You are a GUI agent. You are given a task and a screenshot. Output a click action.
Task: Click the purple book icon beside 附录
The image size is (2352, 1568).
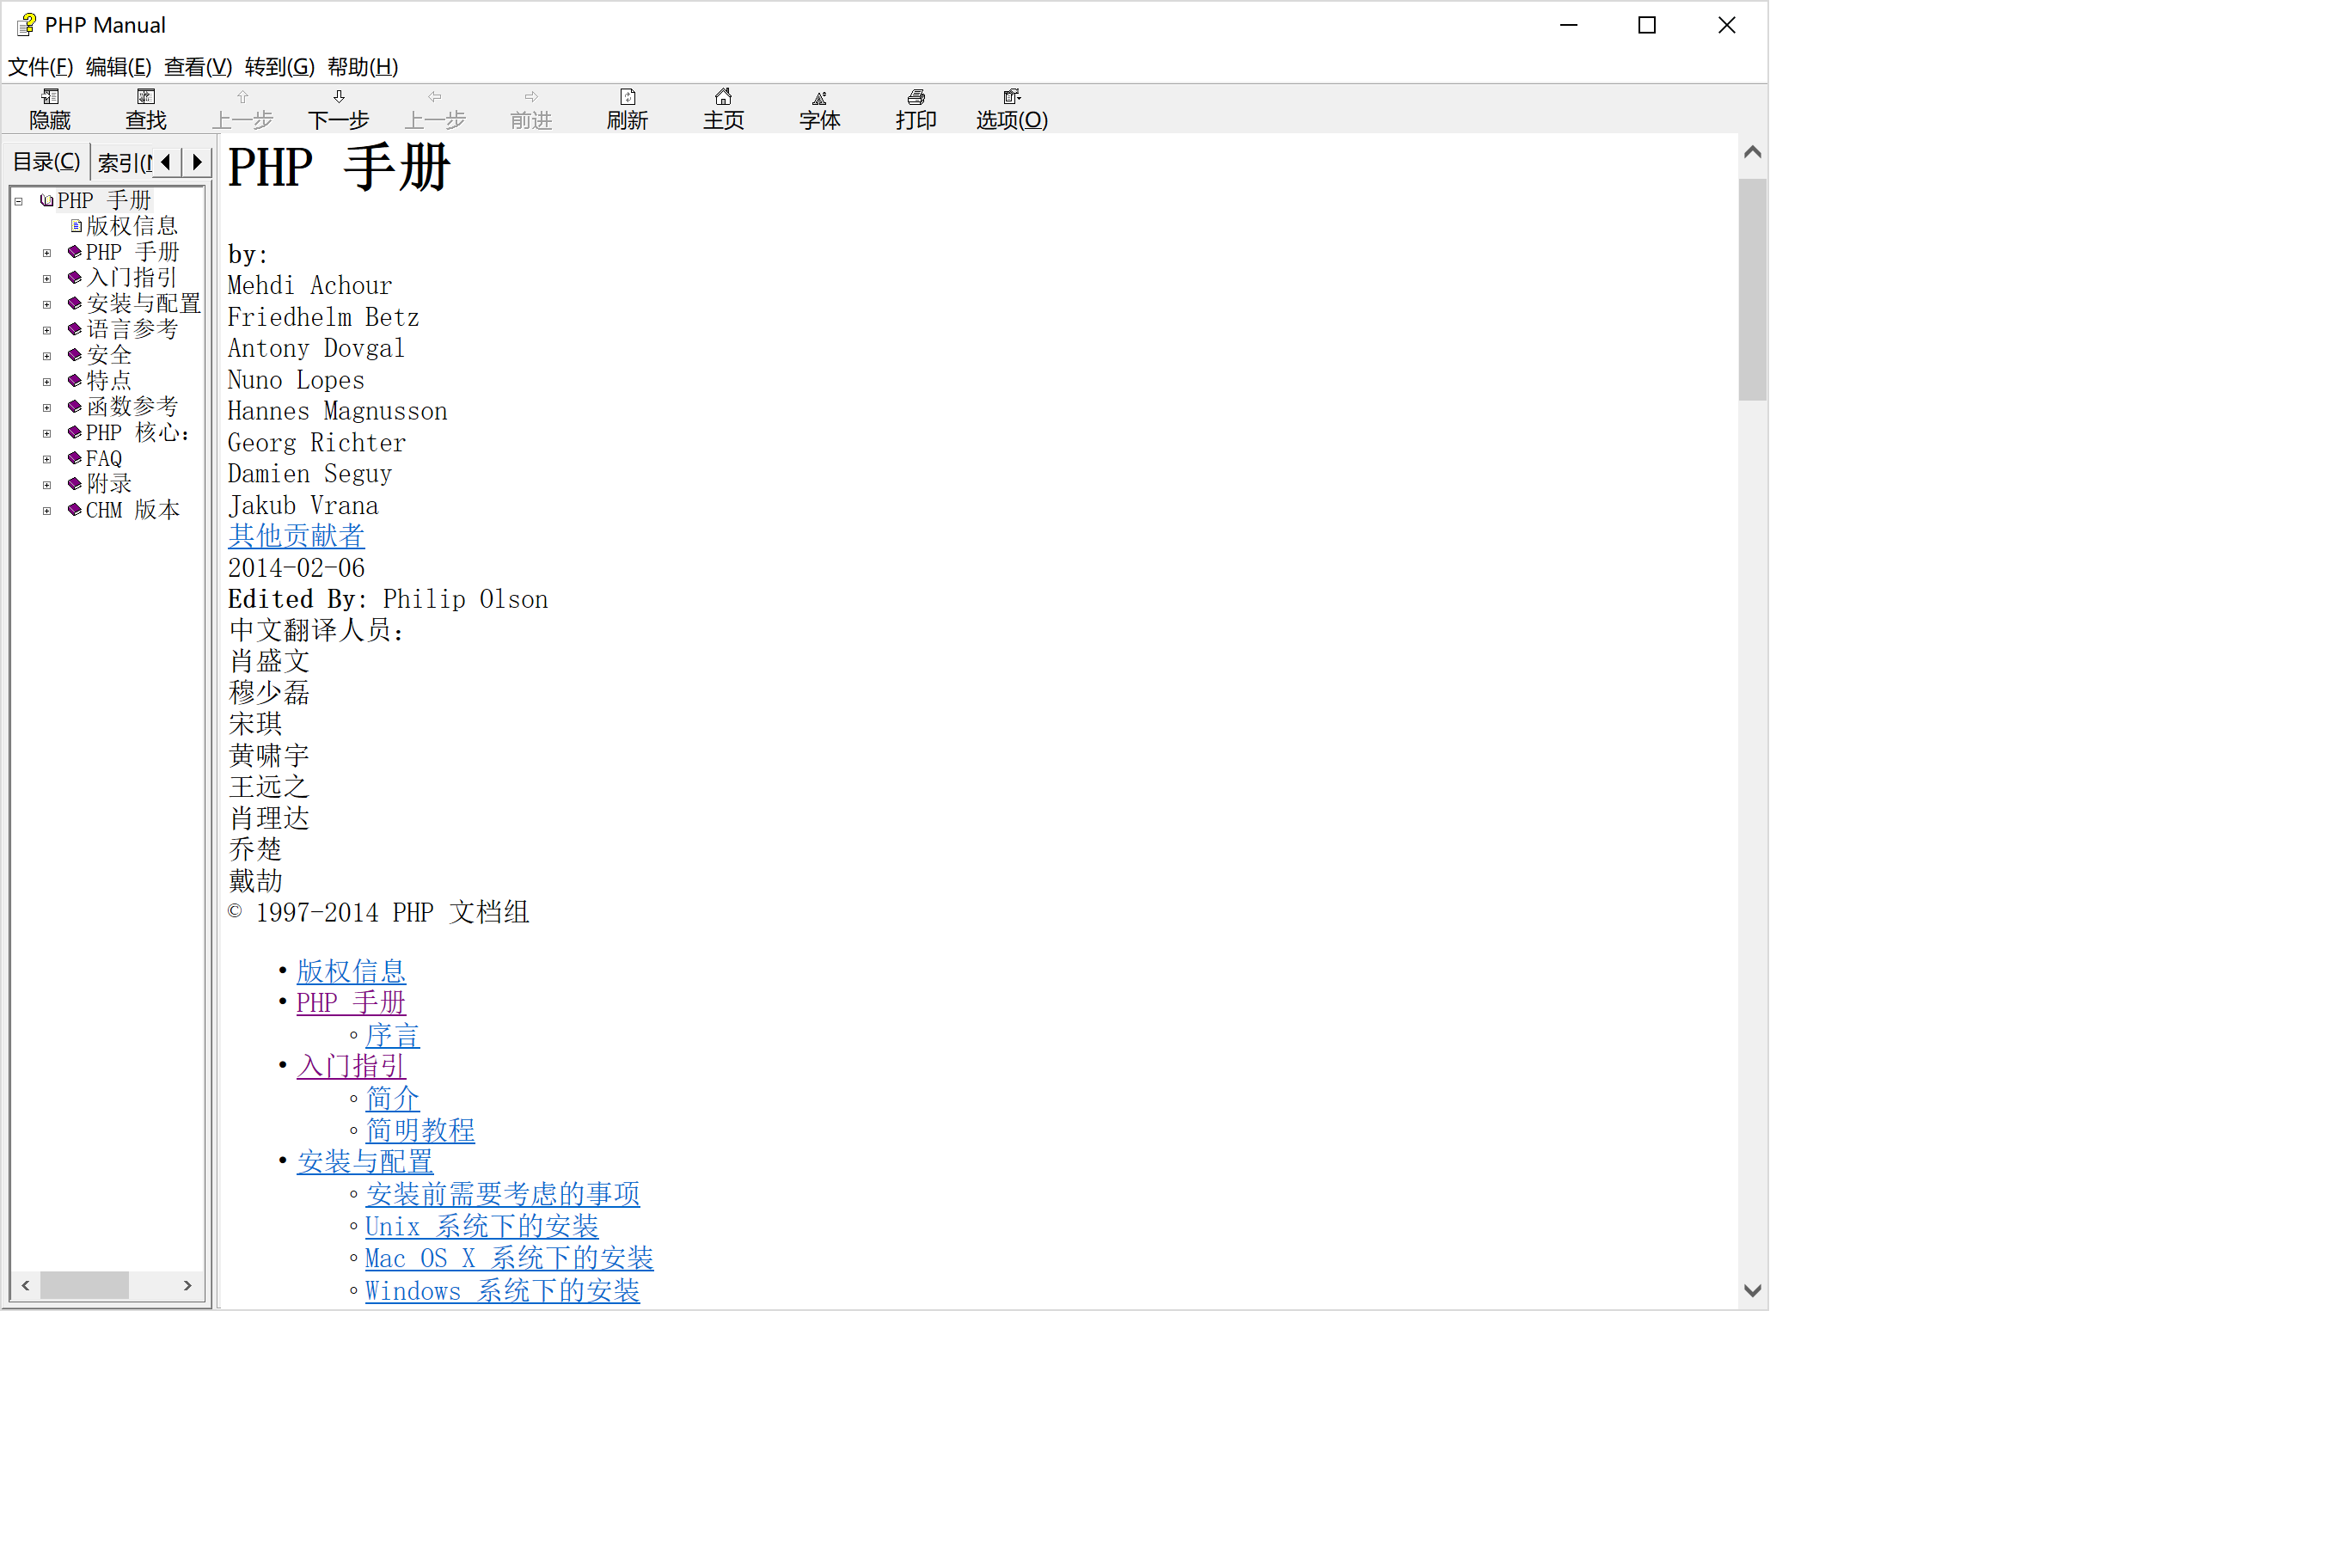pyautogui.click(x=74, y=484)
